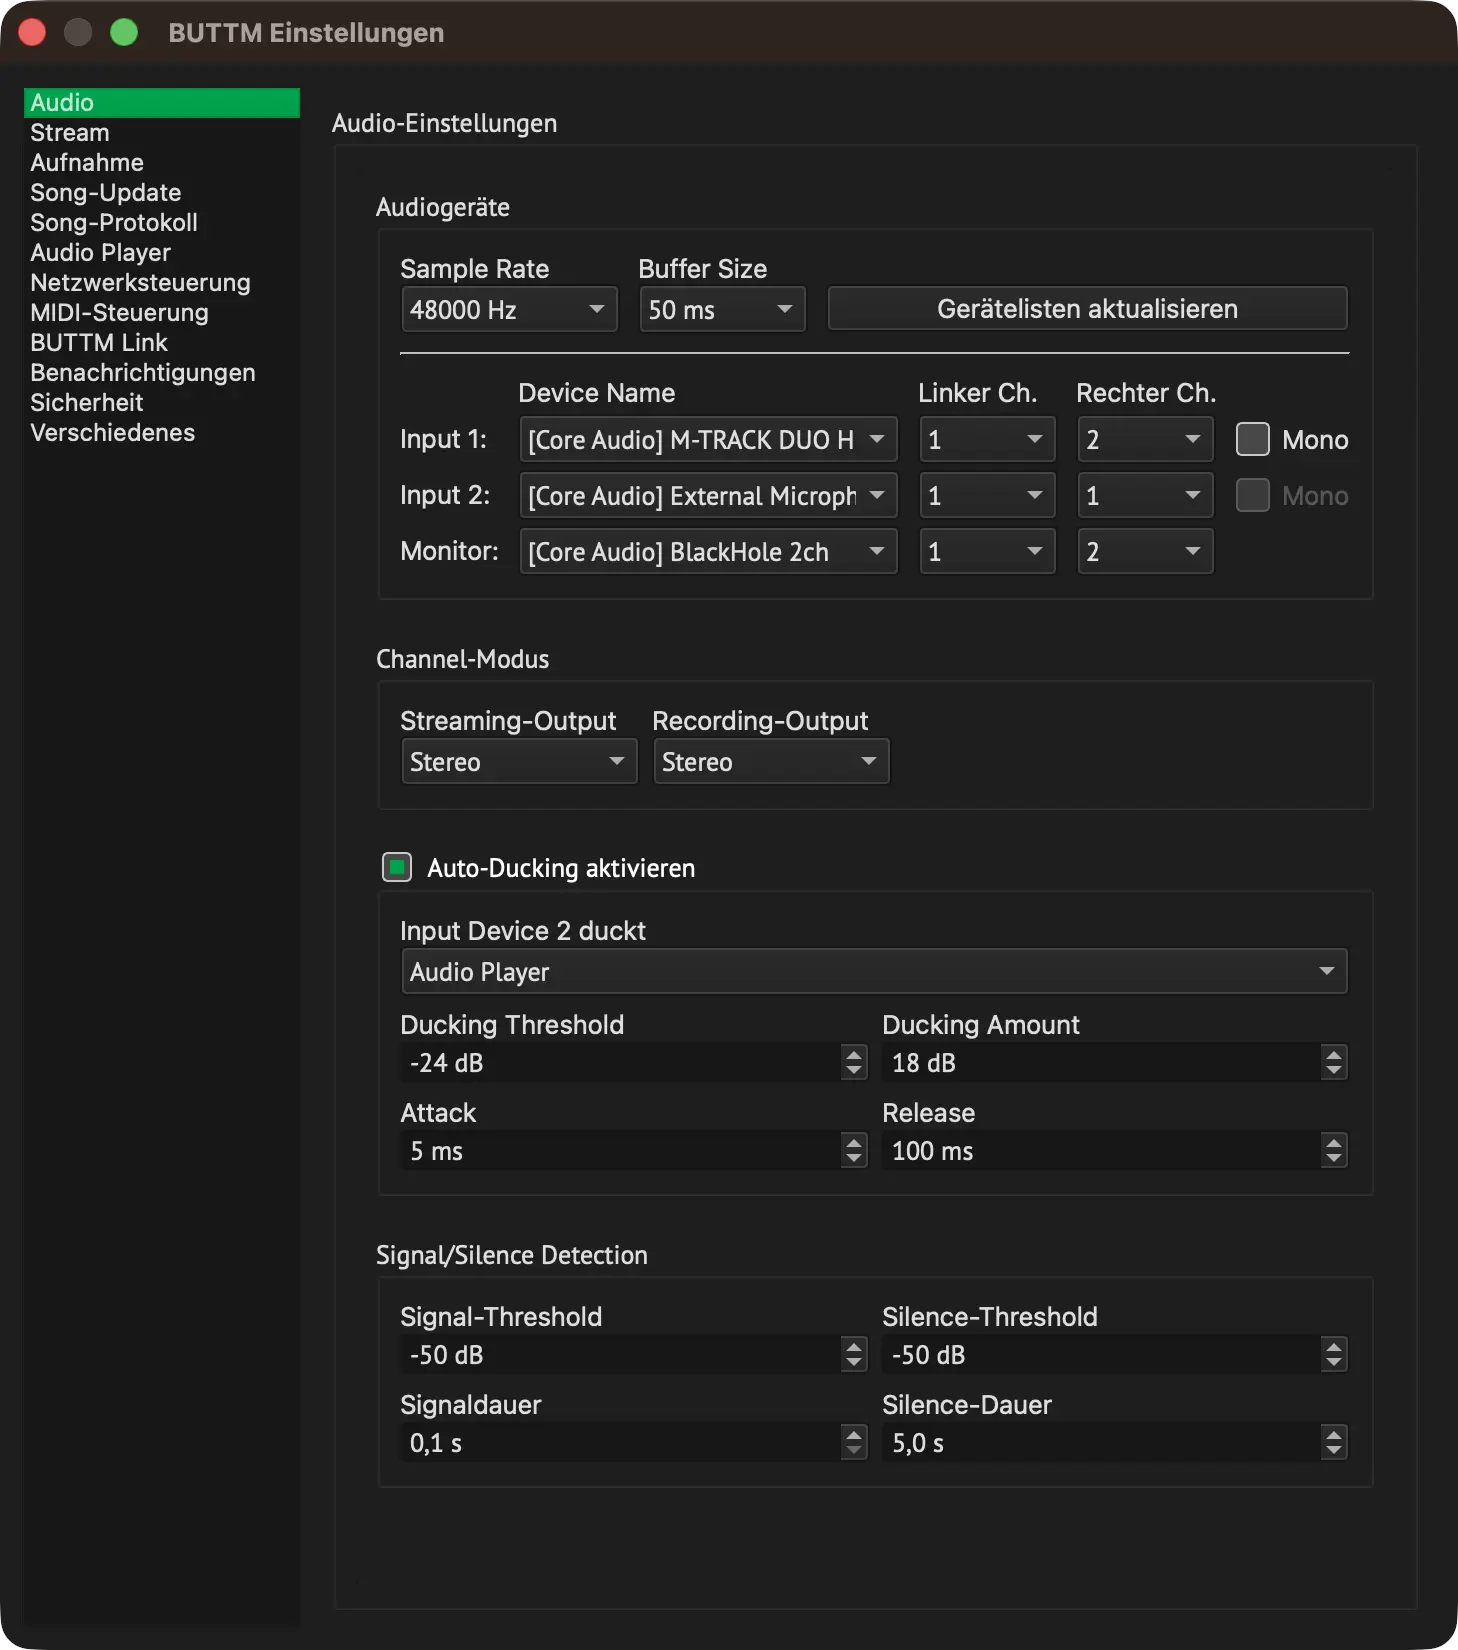Screen dimensions: 1458x1650
Task: Enable Mono for Input 1
Action: point(1252,439)
